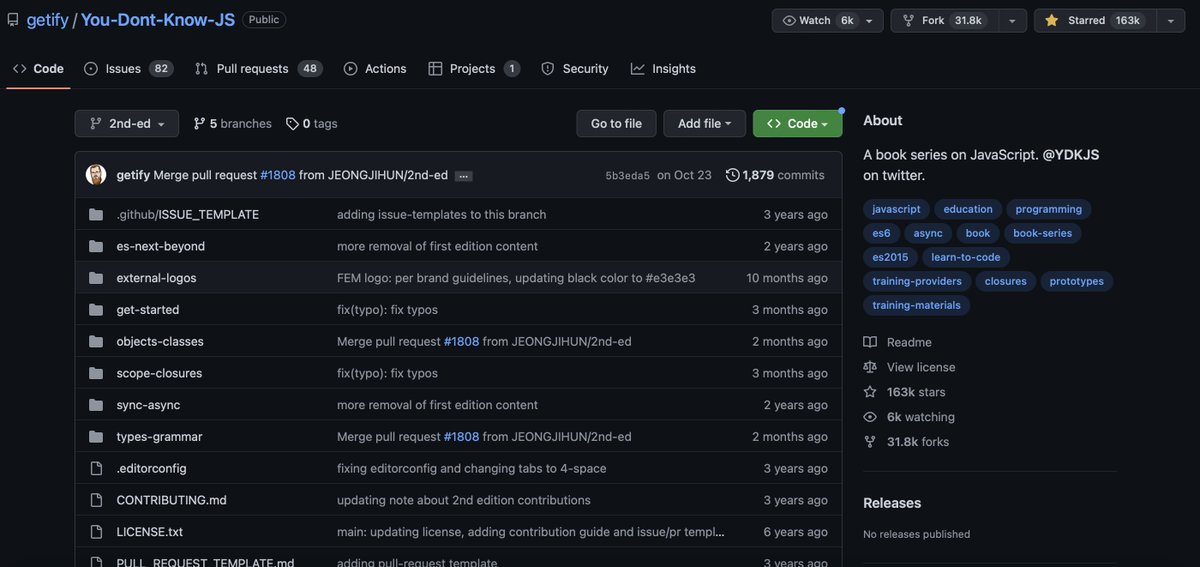This screenshot has height=567, width=1200.
Task: Click getify's avatar in the commit row
Action: click(x=96, y=175)
